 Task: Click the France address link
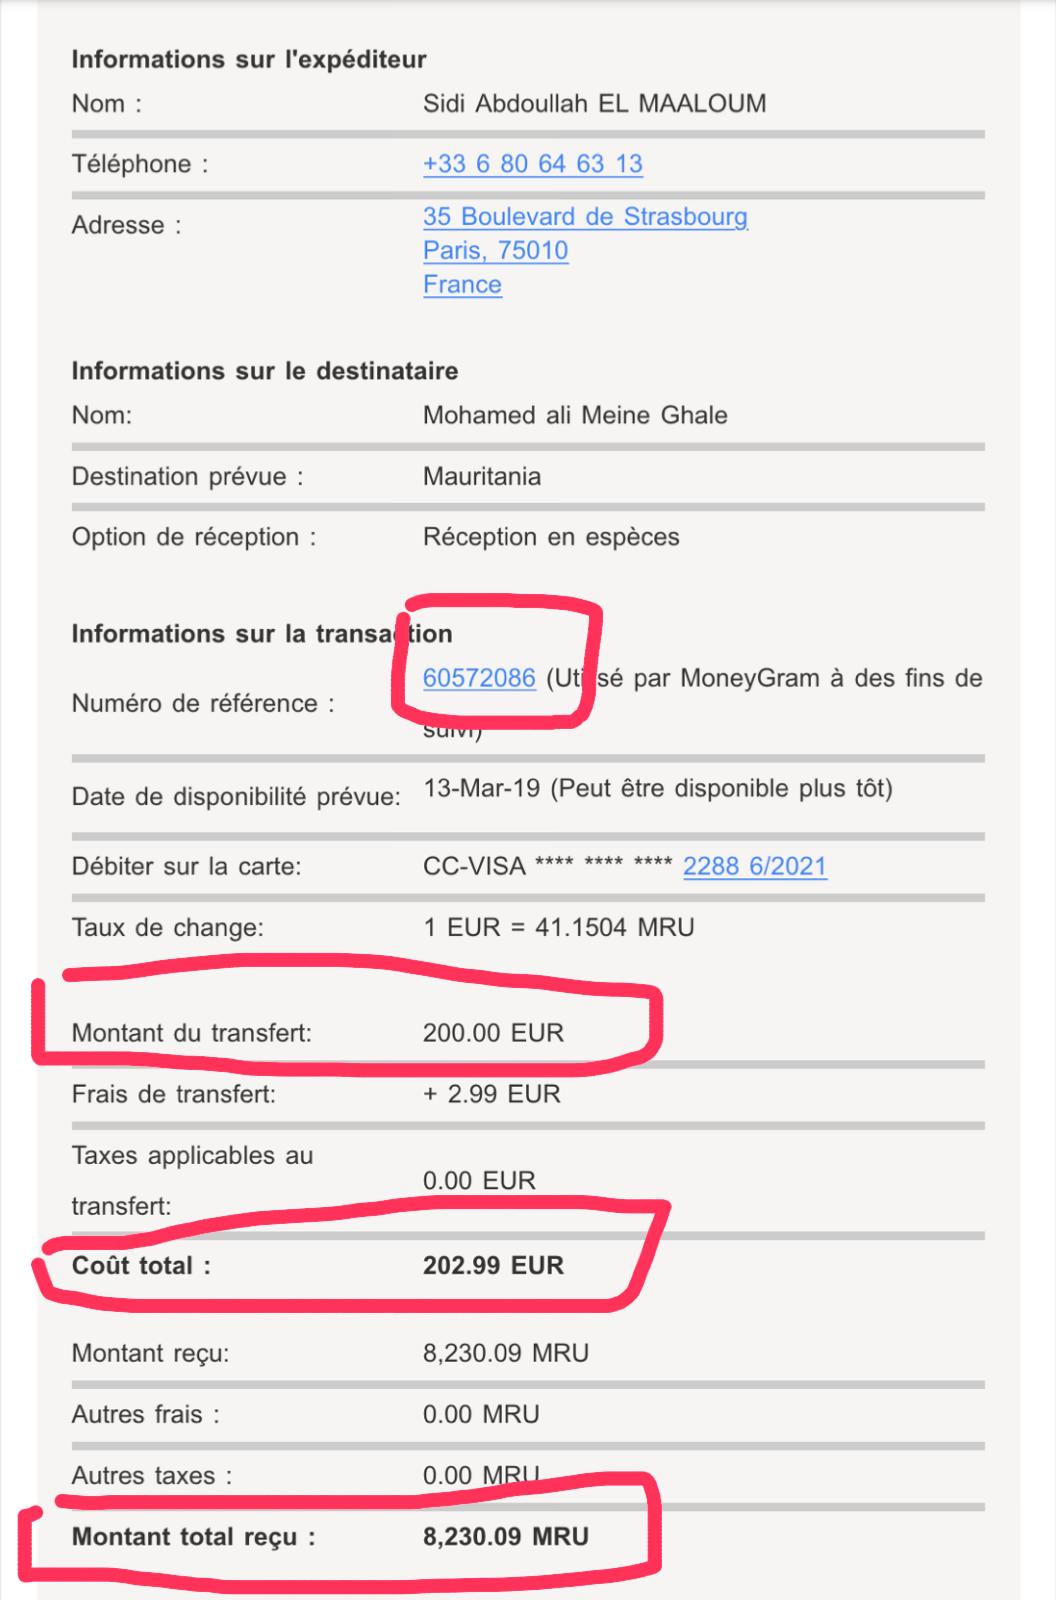462,285
